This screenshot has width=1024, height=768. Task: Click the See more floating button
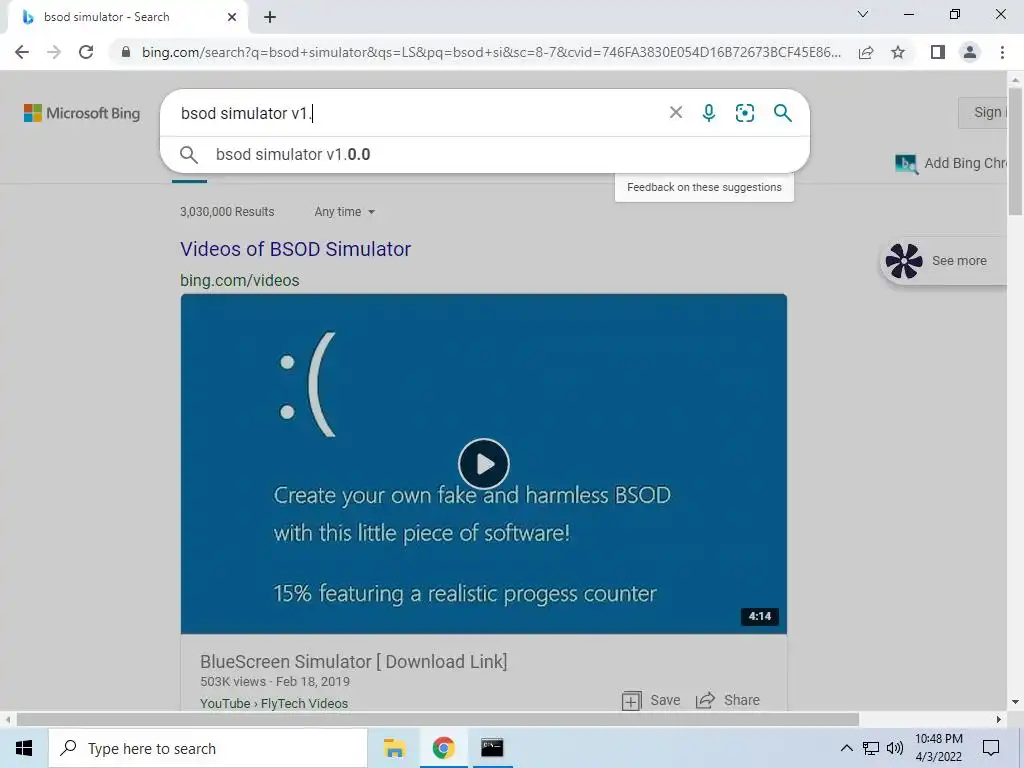pos(944,261)
